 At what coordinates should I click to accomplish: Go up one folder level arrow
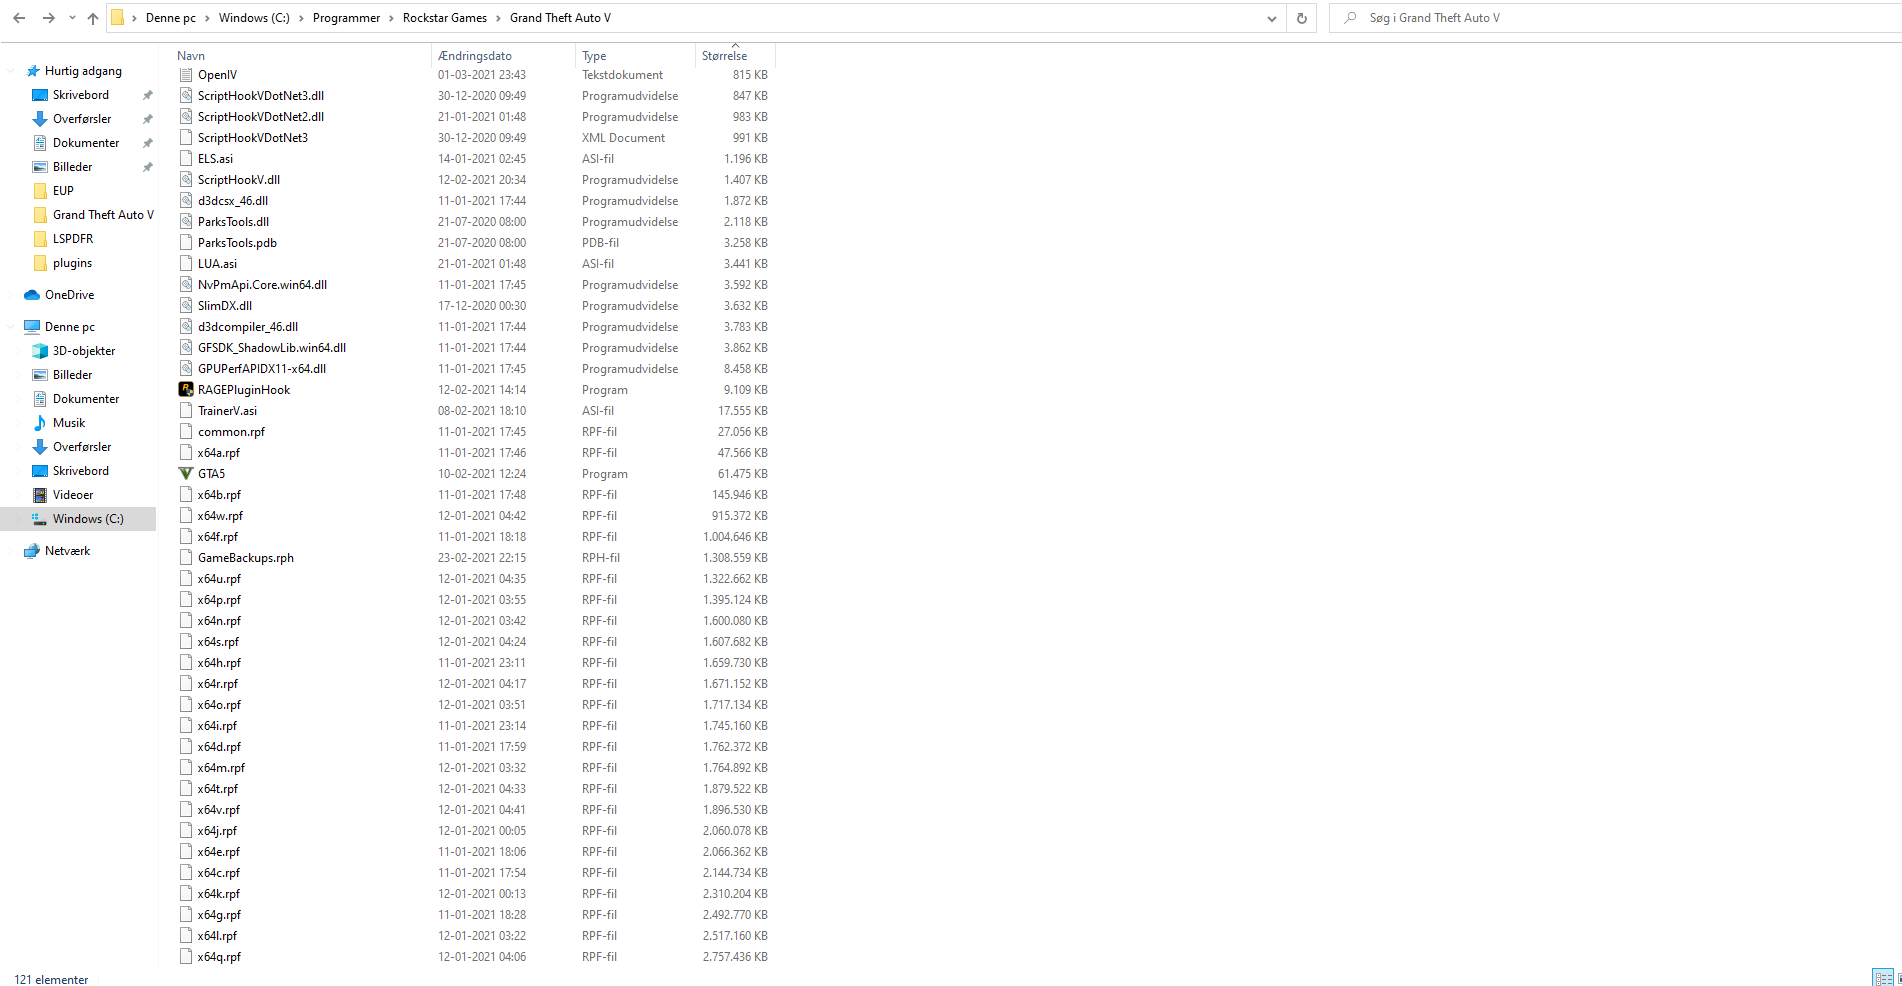click(x=93, y=18)
